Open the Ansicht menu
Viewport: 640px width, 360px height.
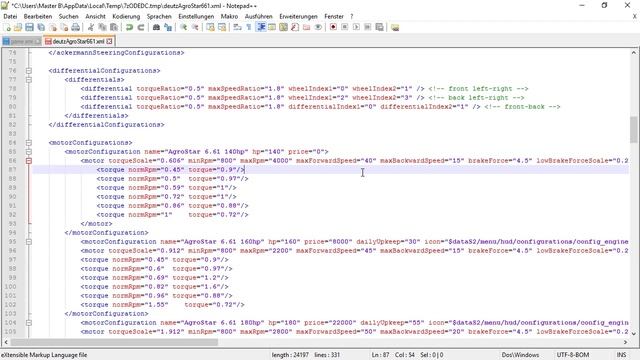[x=96, y=16]
